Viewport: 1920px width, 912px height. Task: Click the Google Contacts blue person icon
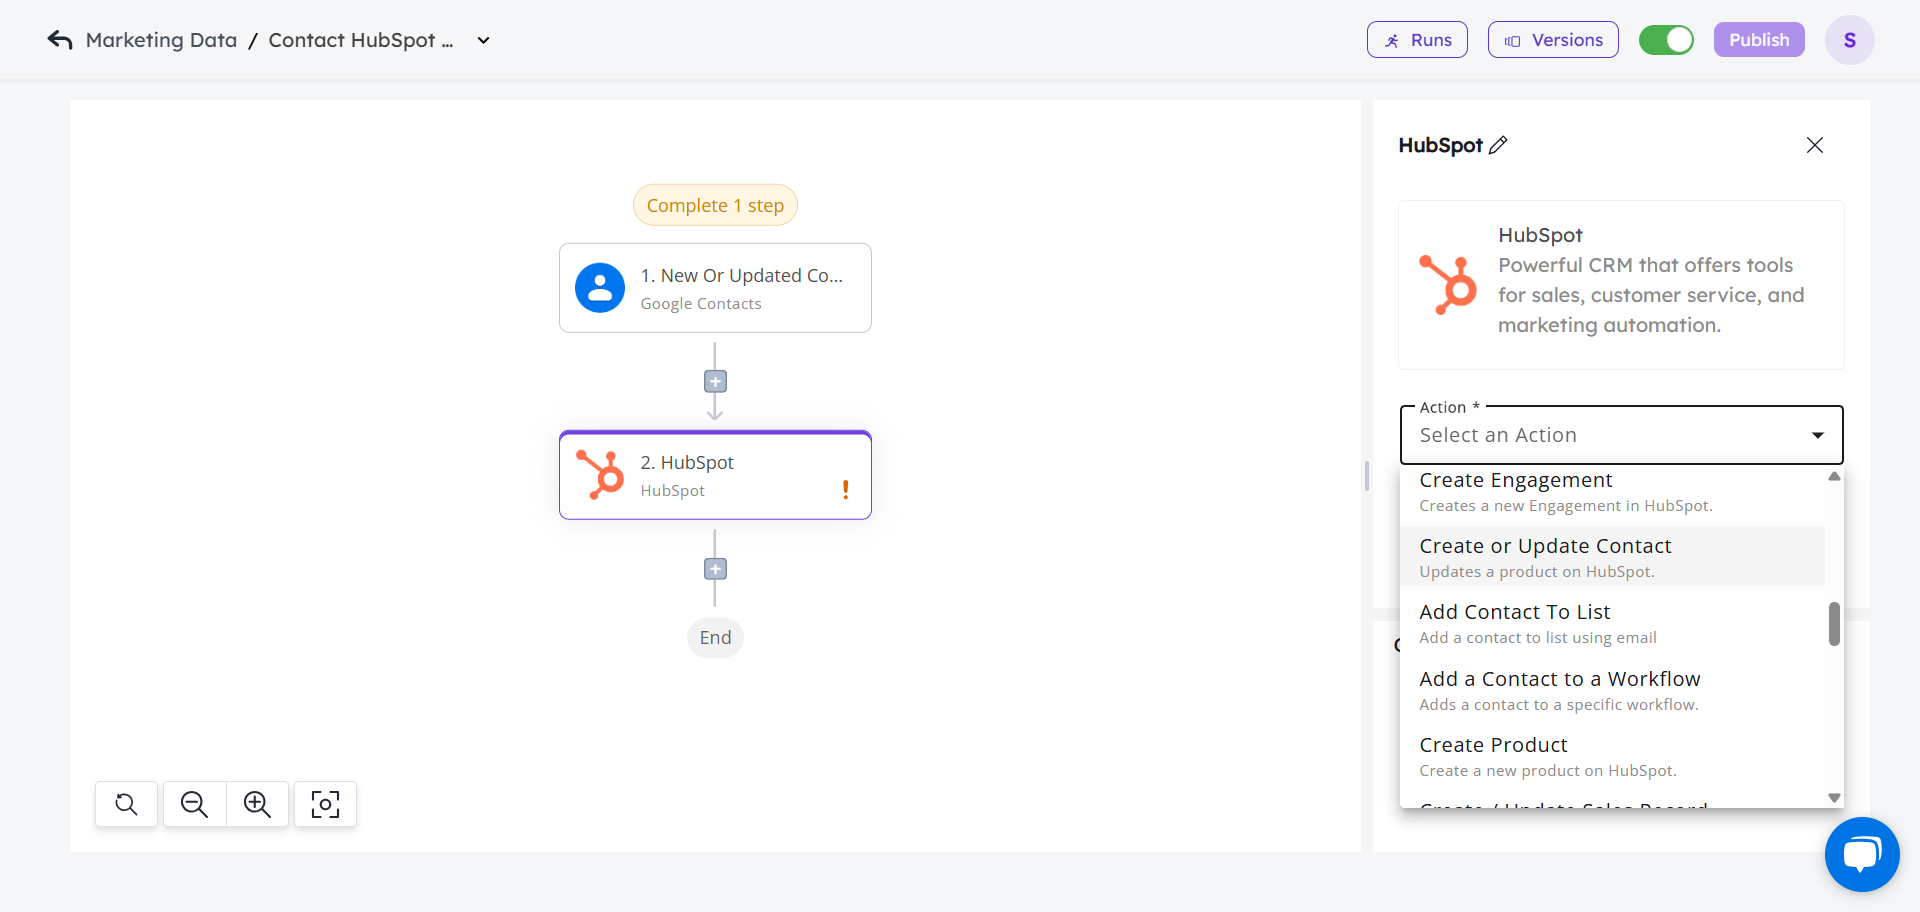[x=600, y=288]
